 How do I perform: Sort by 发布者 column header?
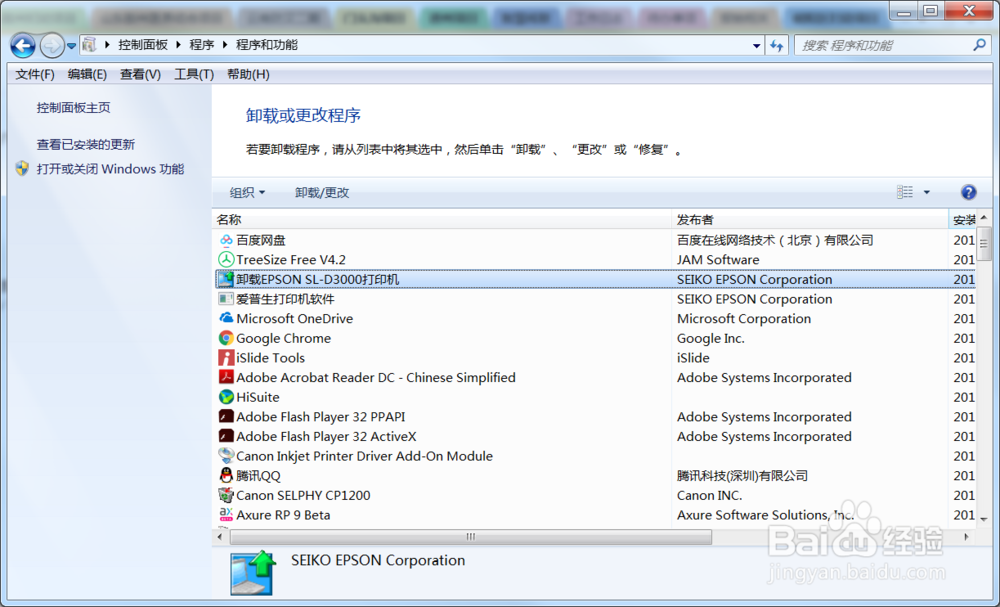(x=810, y=220)
